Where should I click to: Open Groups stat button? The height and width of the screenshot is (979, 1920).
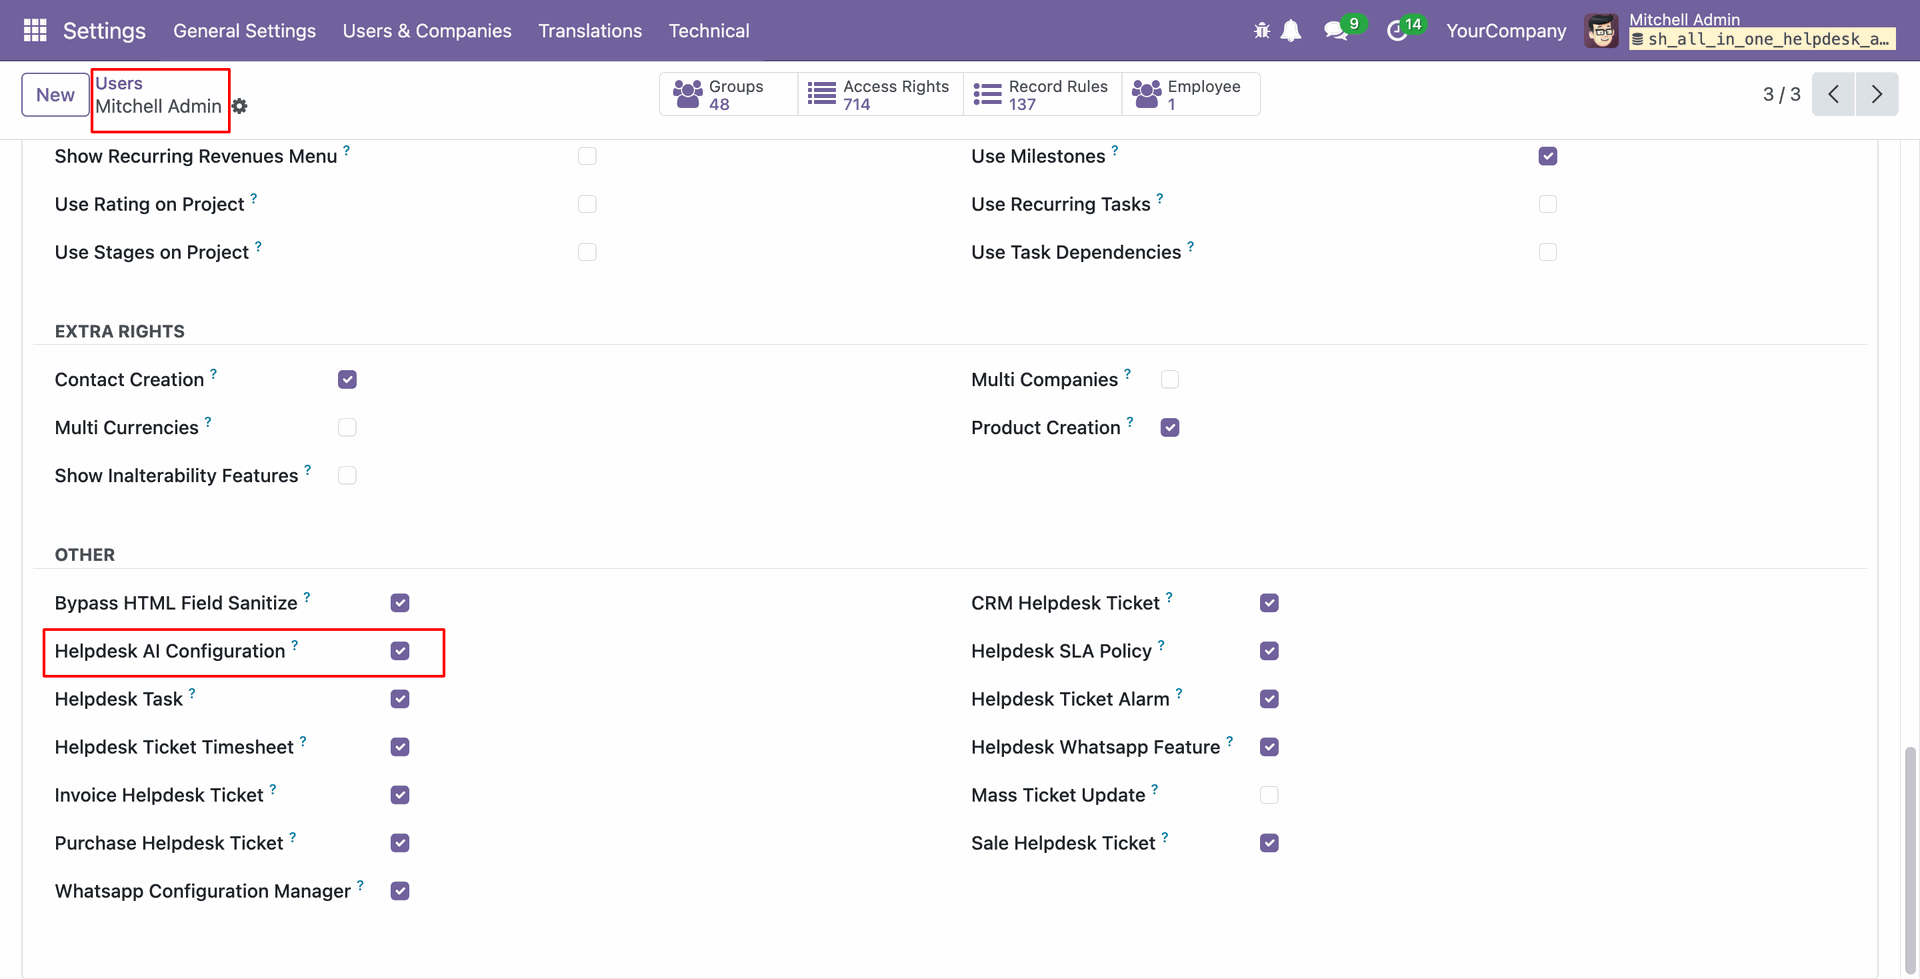pyautogui.click(x=729, y=94)
